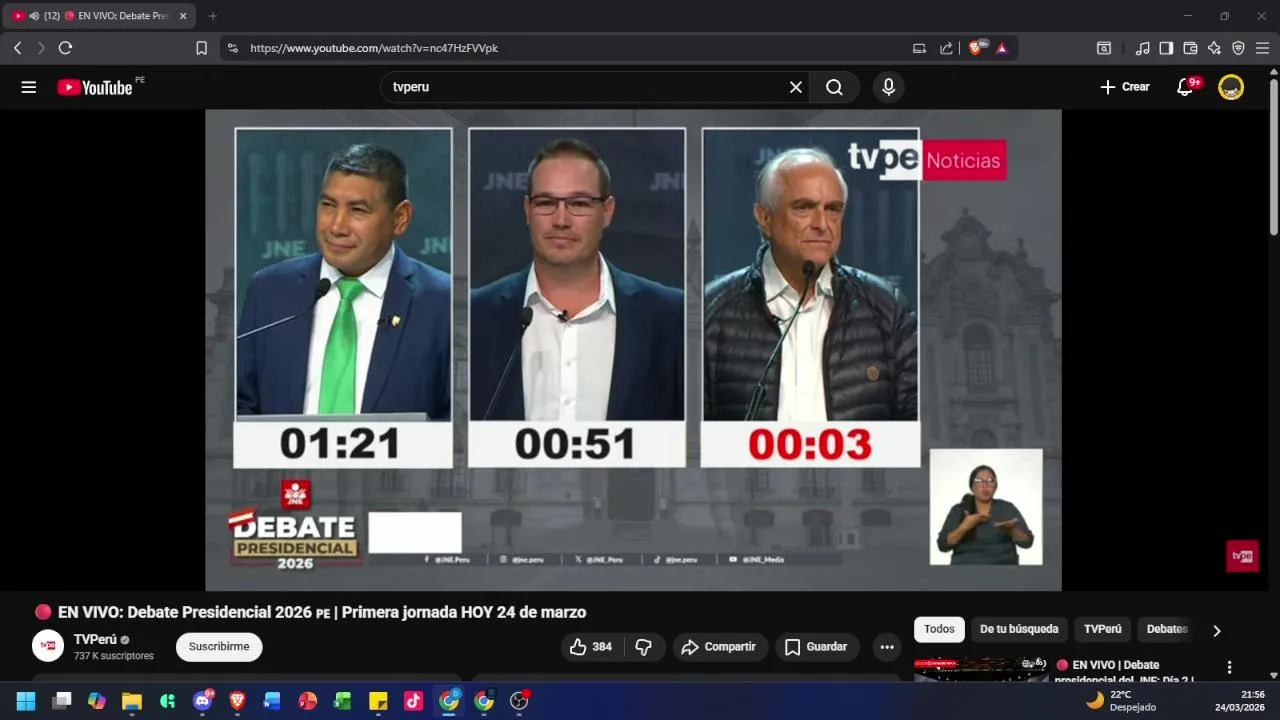Open YouTube notifications bell
The image size is (1280, 720).
tap(1186, 87)
